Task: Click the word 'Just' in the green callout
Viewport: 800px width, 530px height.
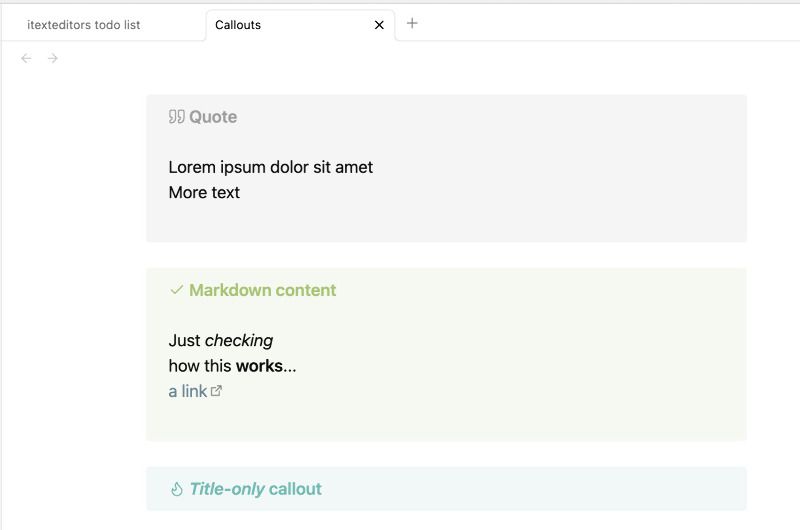Action: 184,340
